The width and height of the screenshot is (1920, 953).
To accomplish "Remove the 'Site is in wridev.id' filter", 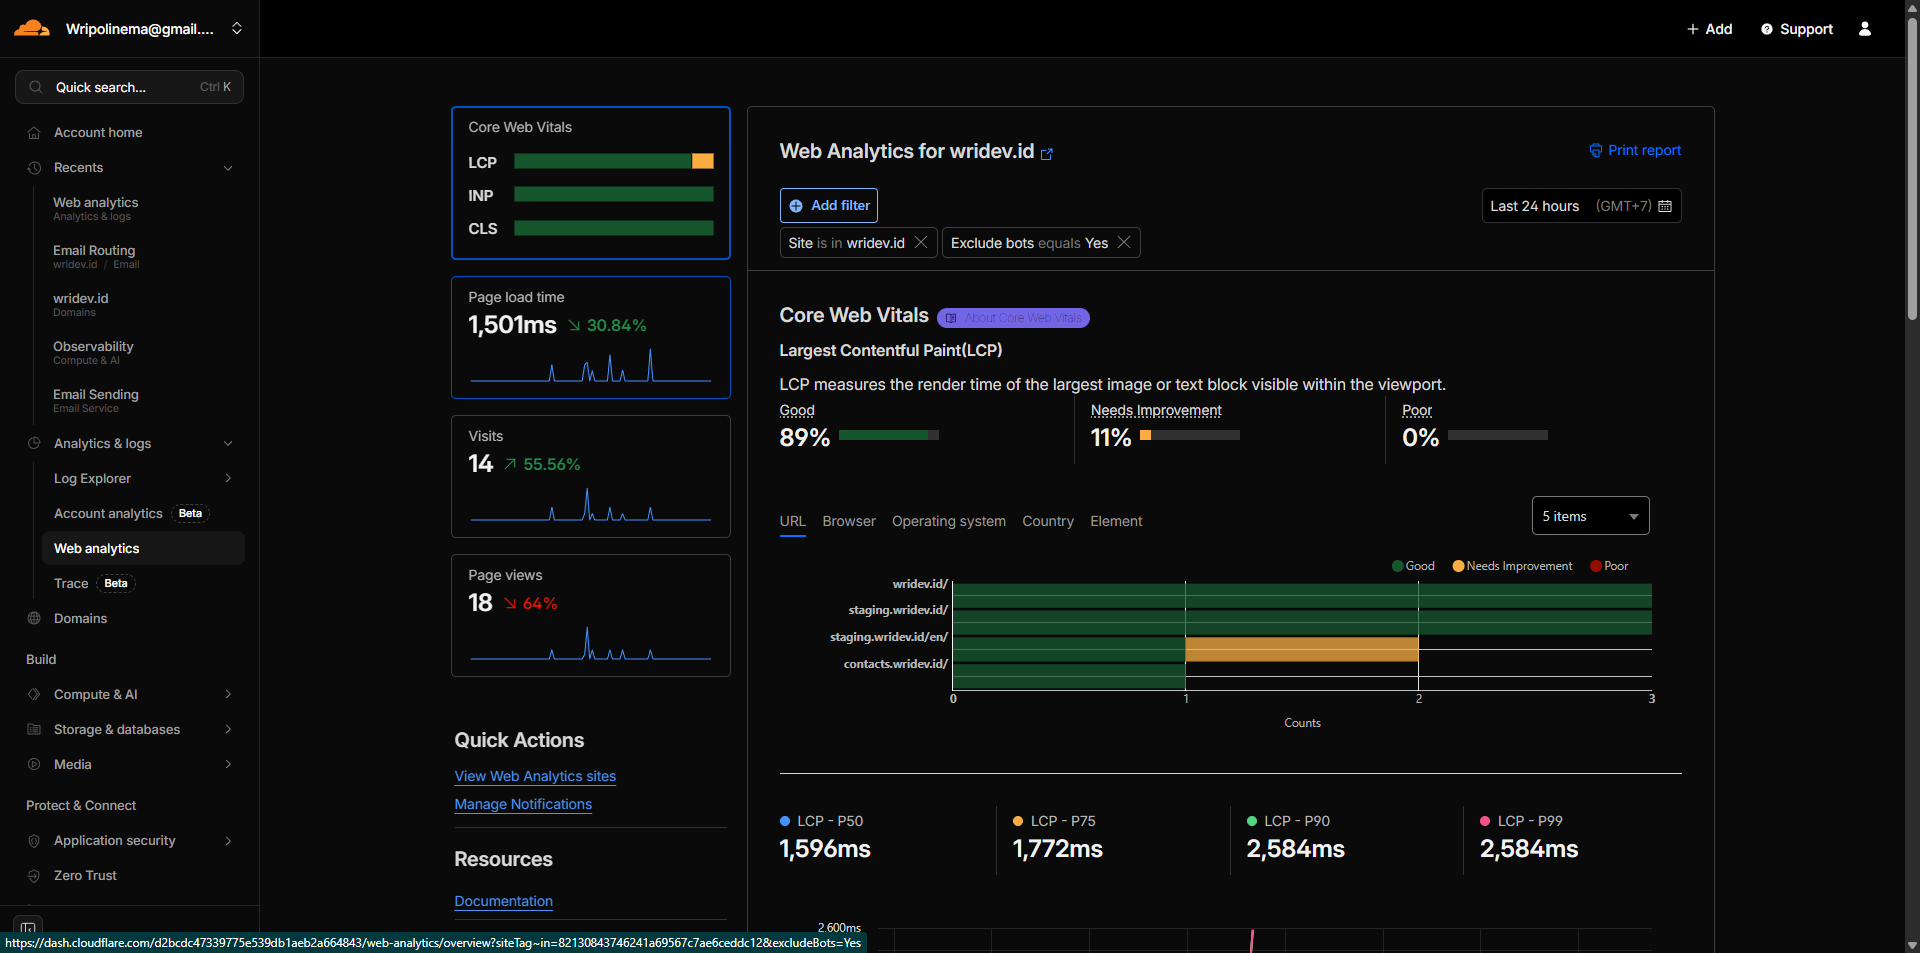I will click(921, 243).
